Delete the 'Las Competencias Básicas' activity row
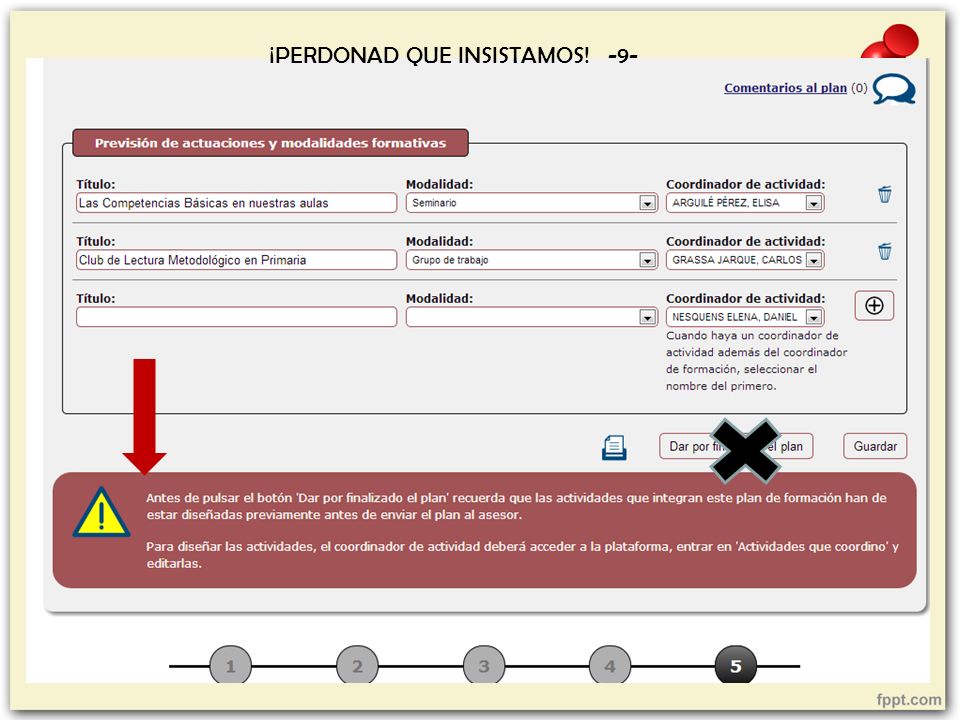Screen dimensions: 960x720 tap(885, 194)
